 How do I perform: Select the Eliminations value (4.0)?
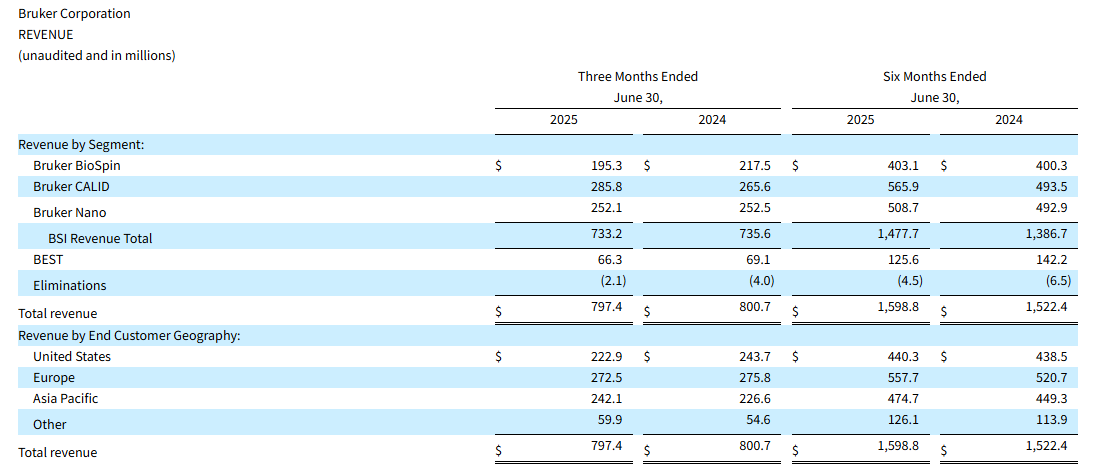tap(761, 280)
